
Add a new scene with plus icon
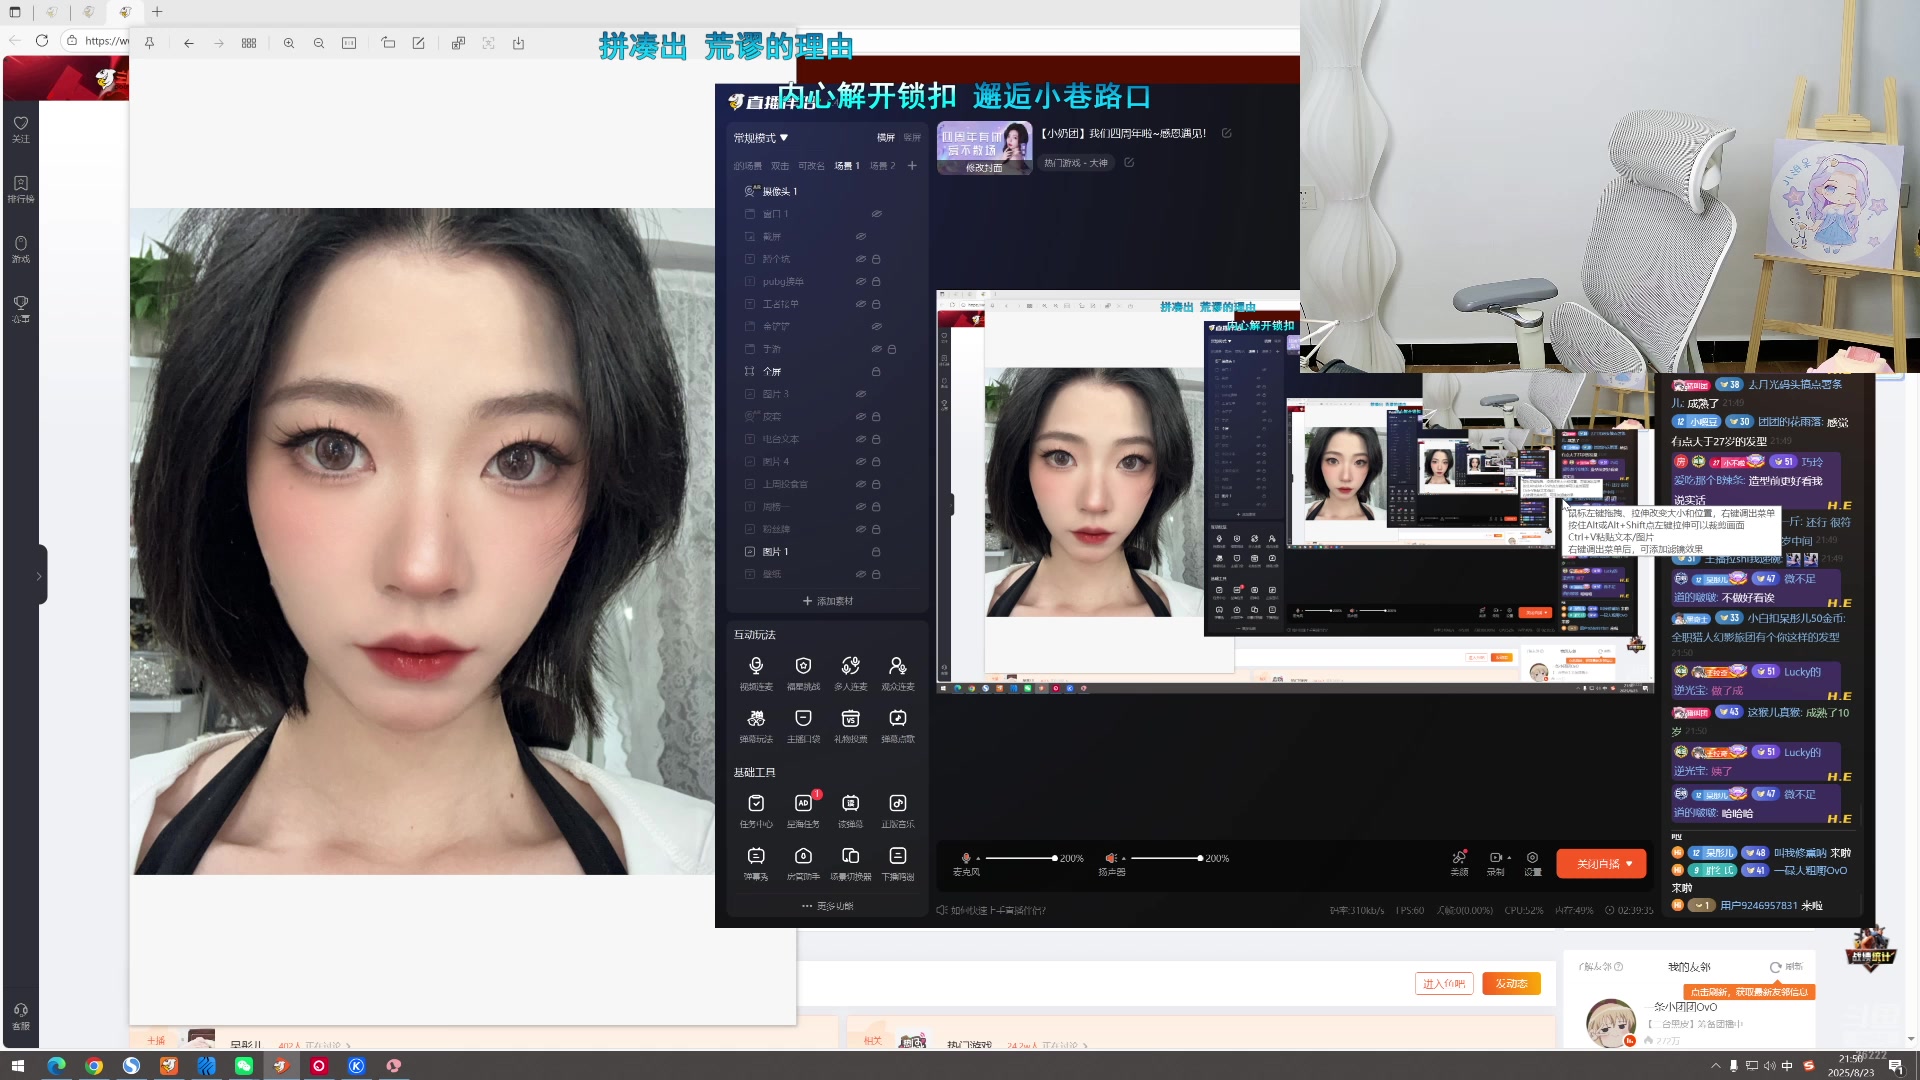[912, 165]
